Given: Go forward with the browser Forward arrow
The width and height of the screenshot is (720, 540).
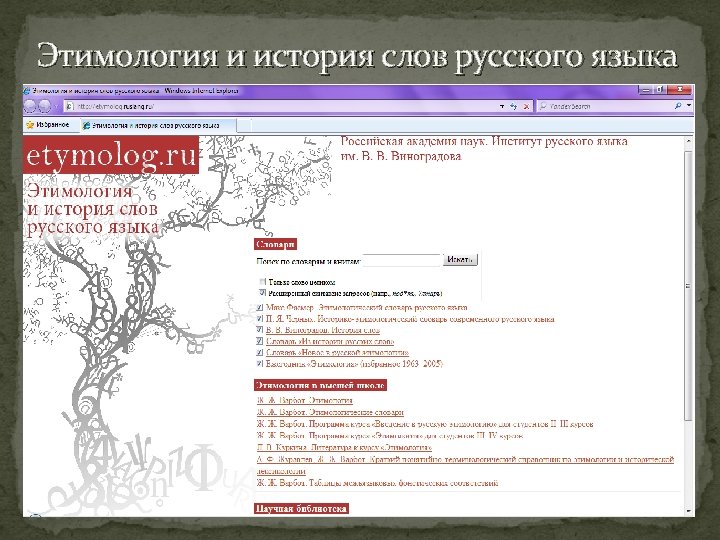Looking at the screenshot, I should [45, 106].
